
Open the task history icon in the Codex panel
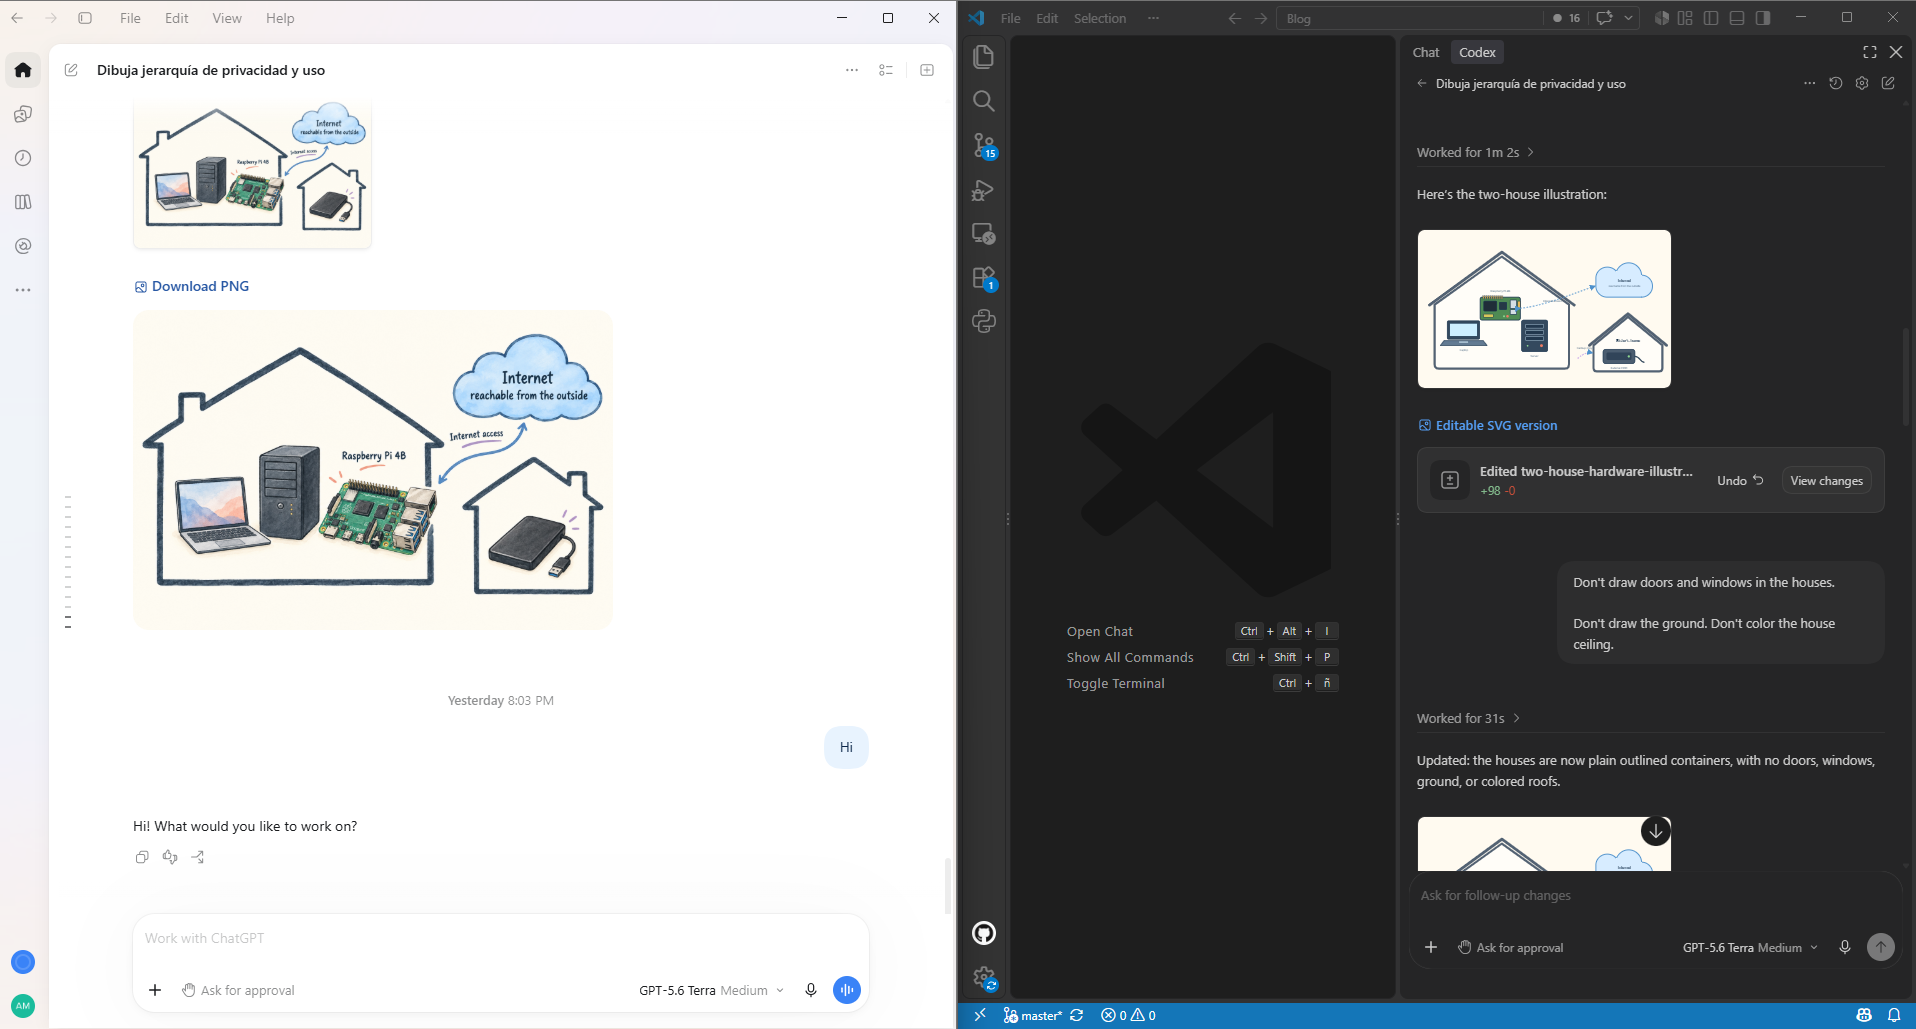click(1836, 84)
